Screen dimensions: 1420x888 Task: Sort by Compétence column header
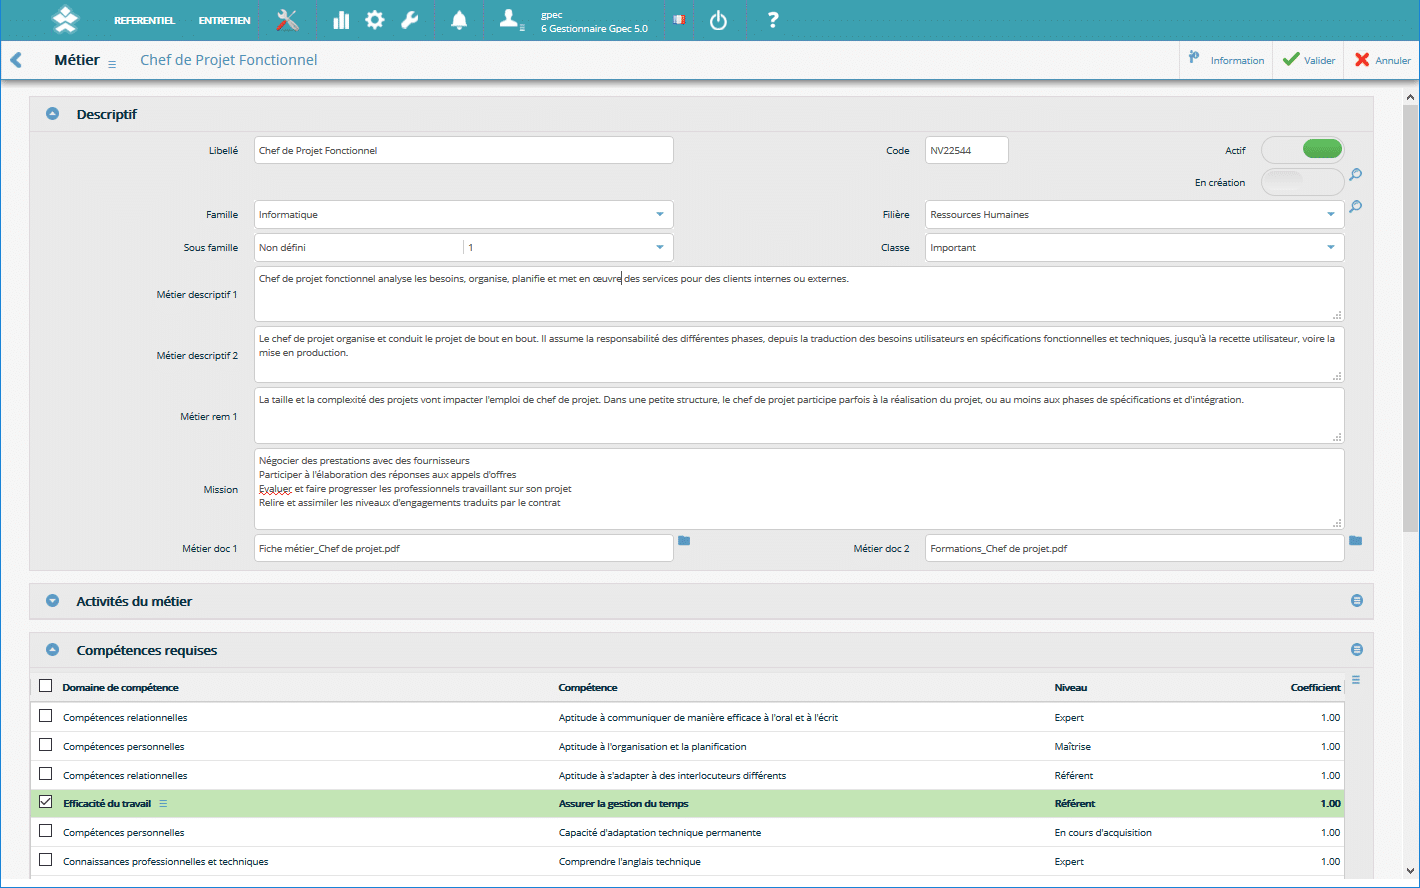588,688
